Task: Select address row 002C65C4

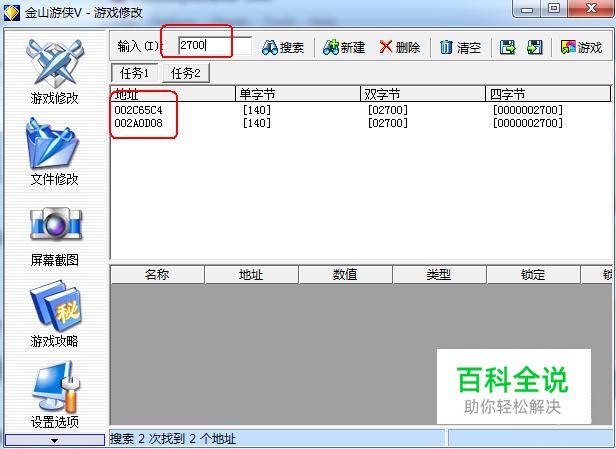Action: [x=138, y=110]
